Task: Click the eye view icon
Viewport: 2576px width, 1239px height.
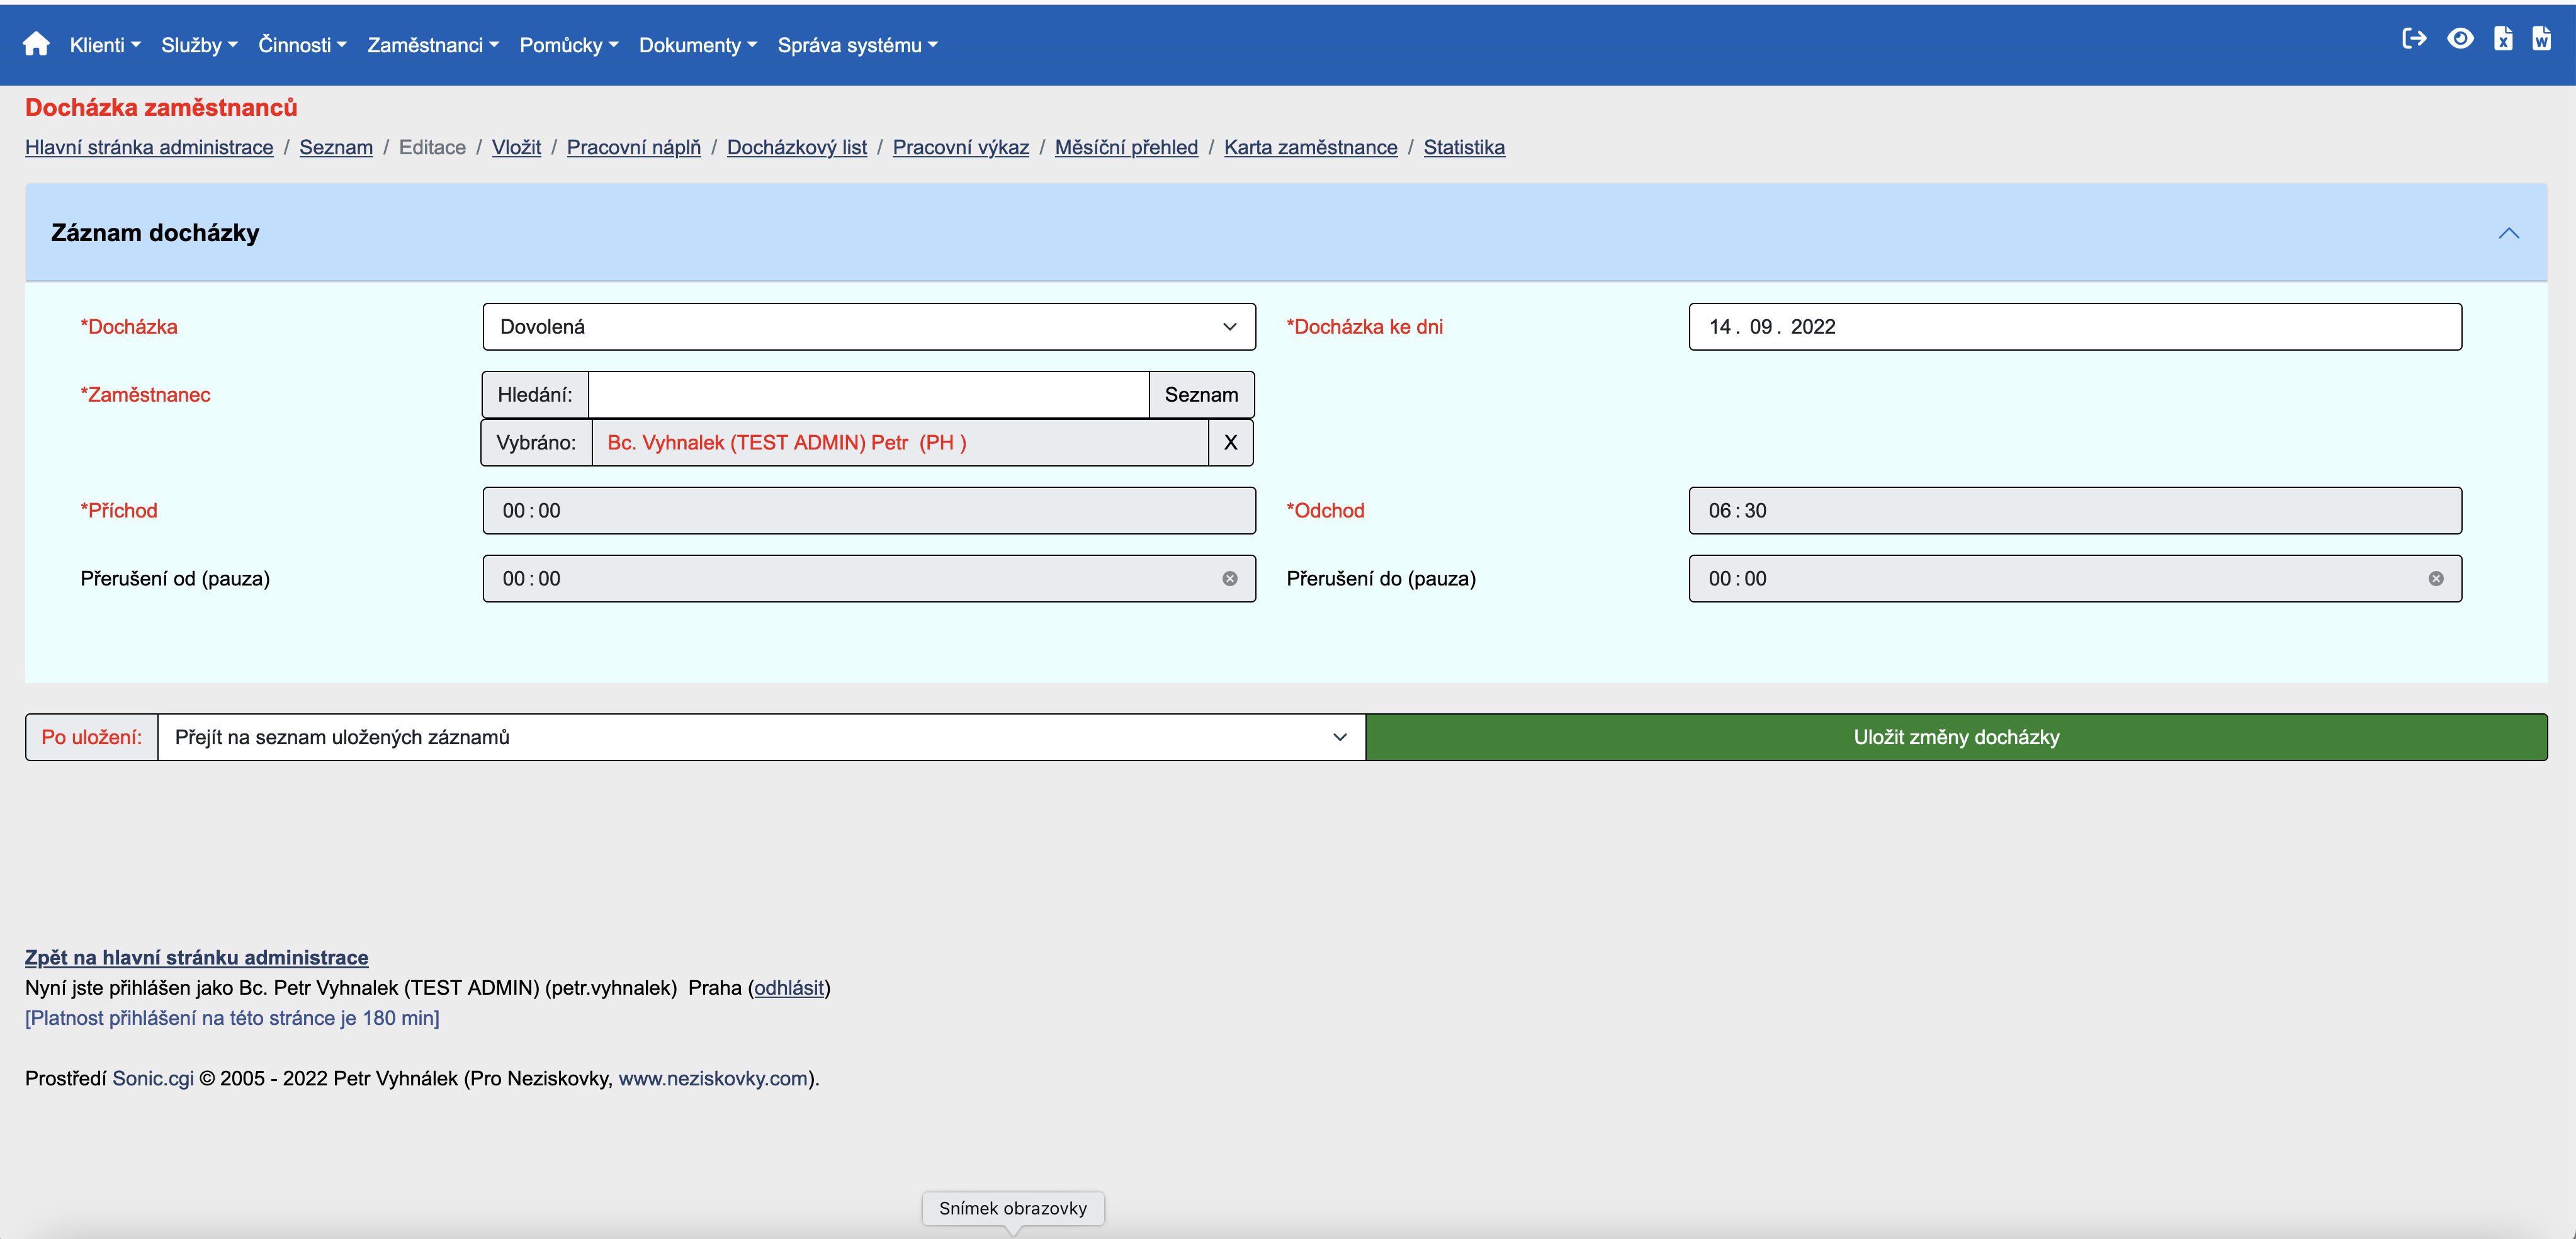Action: [x=2460, y=39]
